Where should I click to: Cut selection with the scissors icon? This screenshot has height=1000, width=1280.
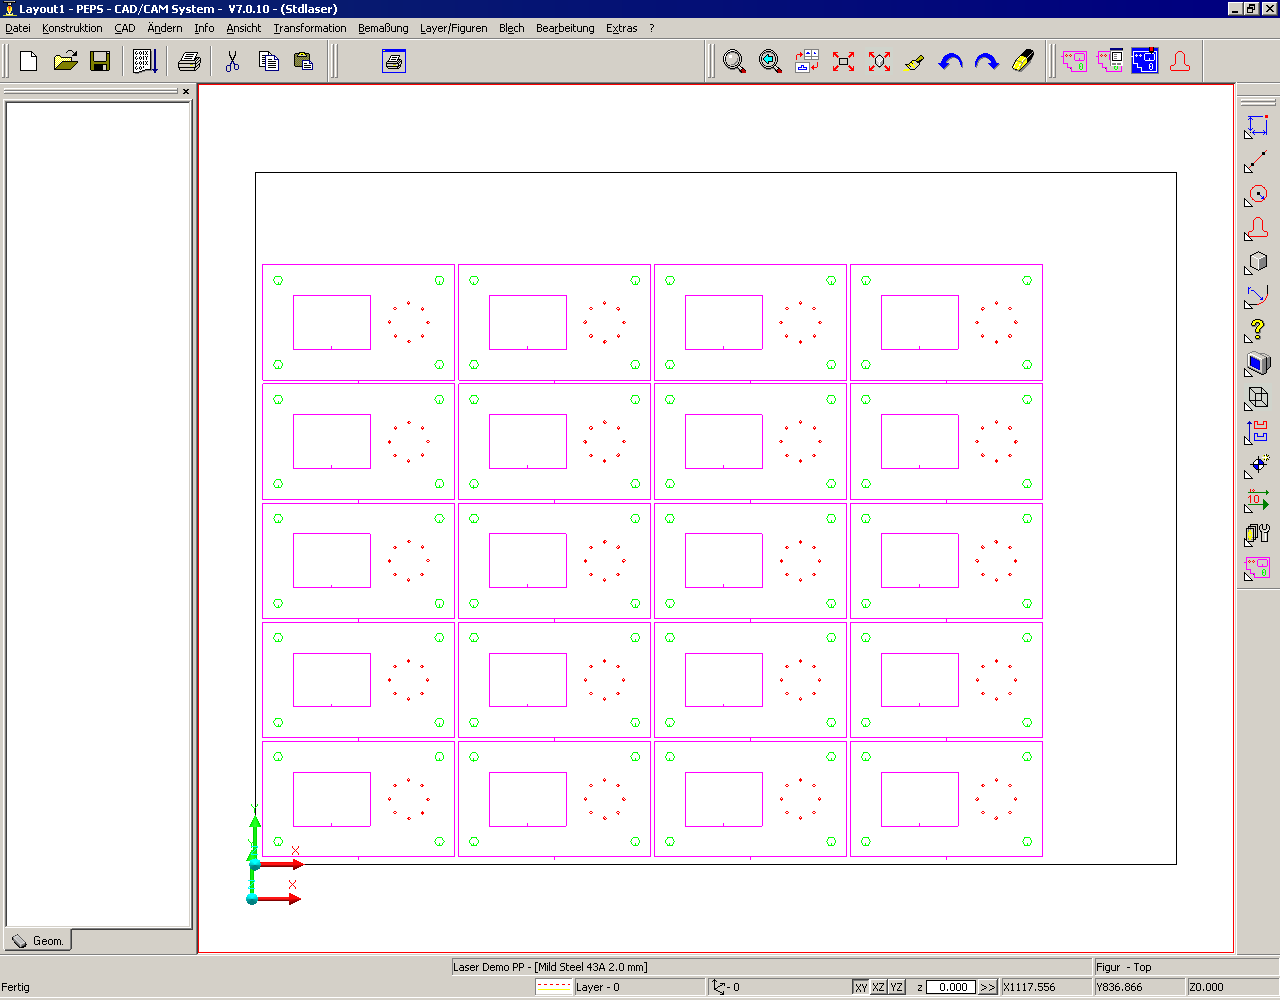click(x=232, y=62)
